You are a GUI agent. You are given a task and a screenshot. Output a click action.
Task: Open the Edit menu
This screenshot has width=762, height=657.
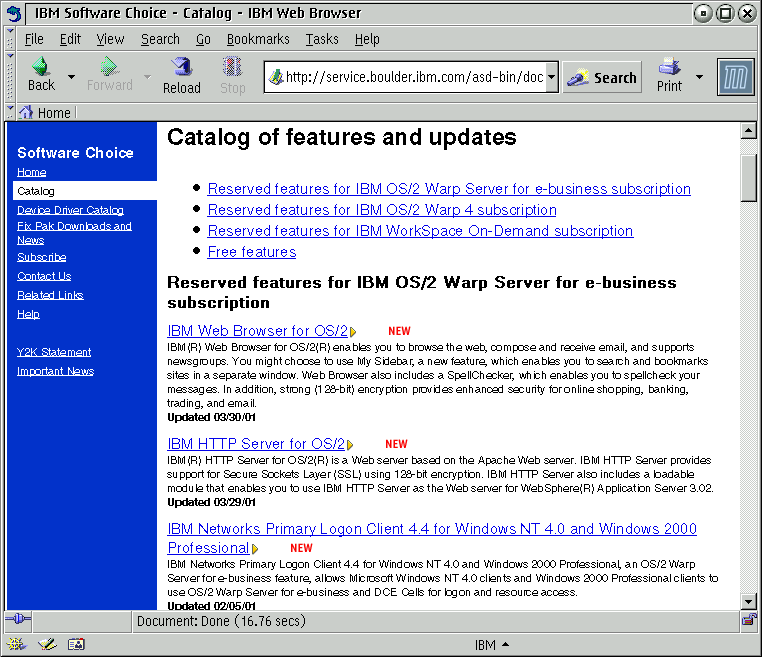pos(70,39)
